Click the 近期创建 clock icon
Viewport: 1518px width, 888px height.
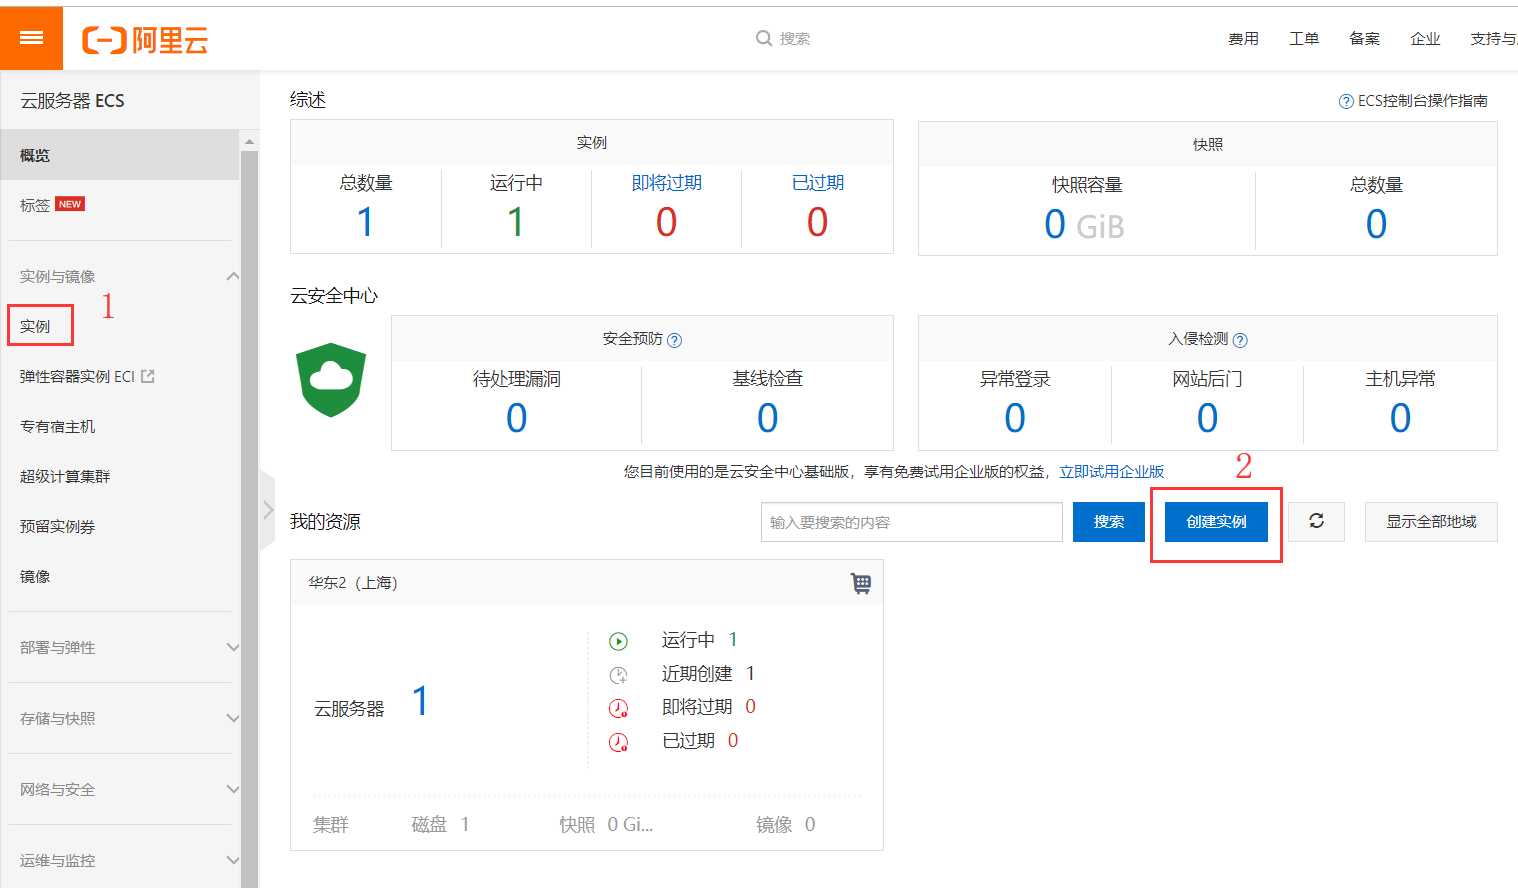(x=619, y=675)
